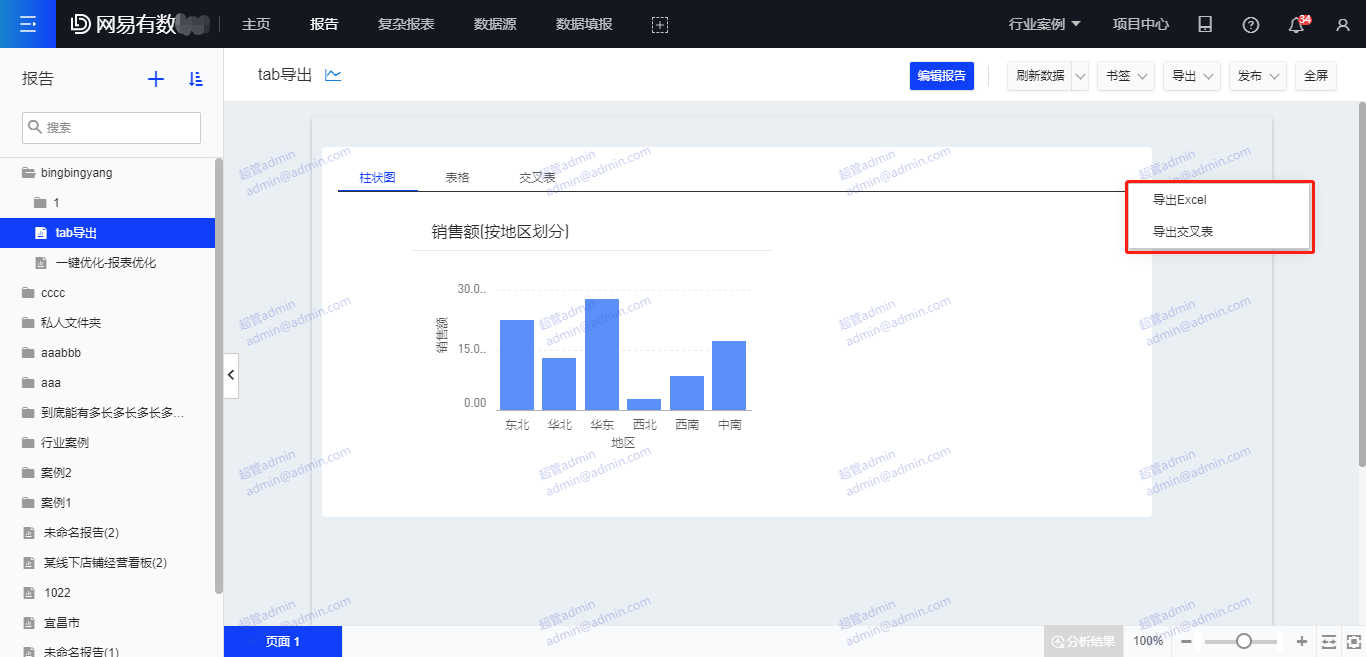
Task: Open the 行业案例 project dropdown
Action: pos(1045,24)
